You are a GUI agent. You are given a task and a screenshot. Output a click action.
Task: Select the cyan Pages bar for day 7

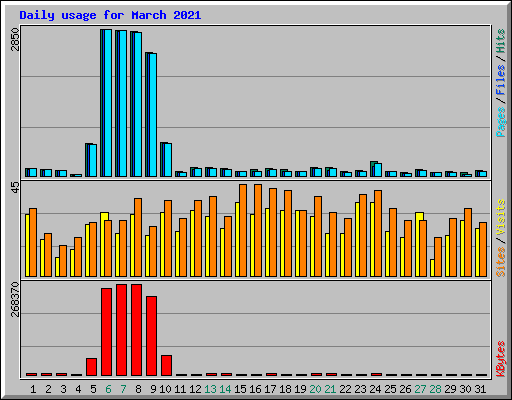coord(123,104)
